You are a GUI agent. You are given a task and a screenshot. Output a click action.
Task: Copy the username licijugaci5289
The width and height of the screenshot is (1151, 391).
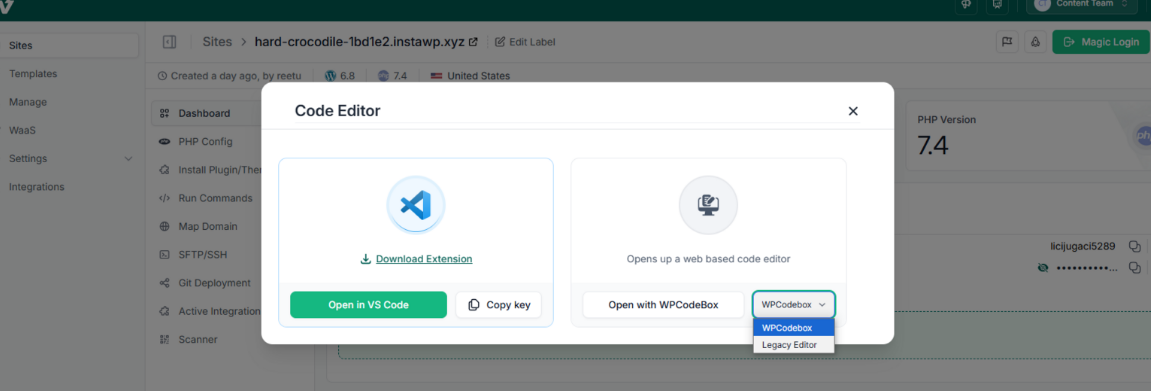point(1134,246)
